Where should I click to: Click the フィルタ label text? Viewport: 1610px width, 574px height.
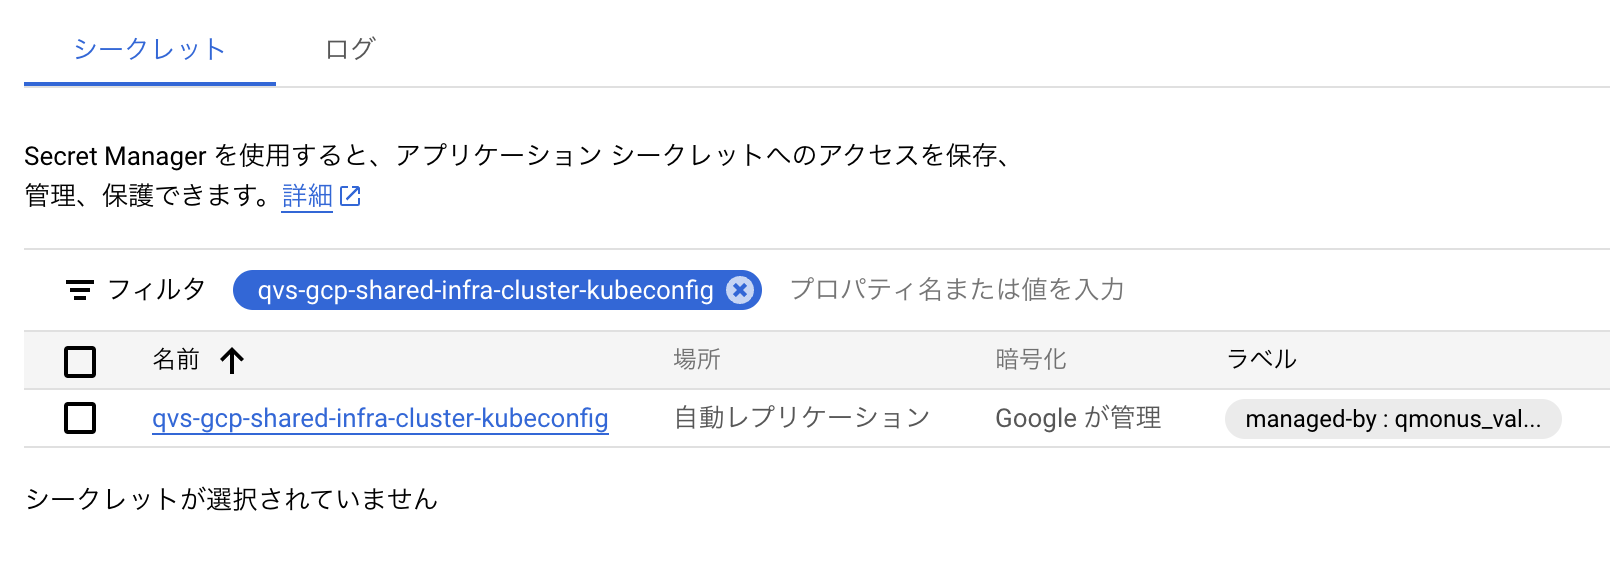point(156,290)
